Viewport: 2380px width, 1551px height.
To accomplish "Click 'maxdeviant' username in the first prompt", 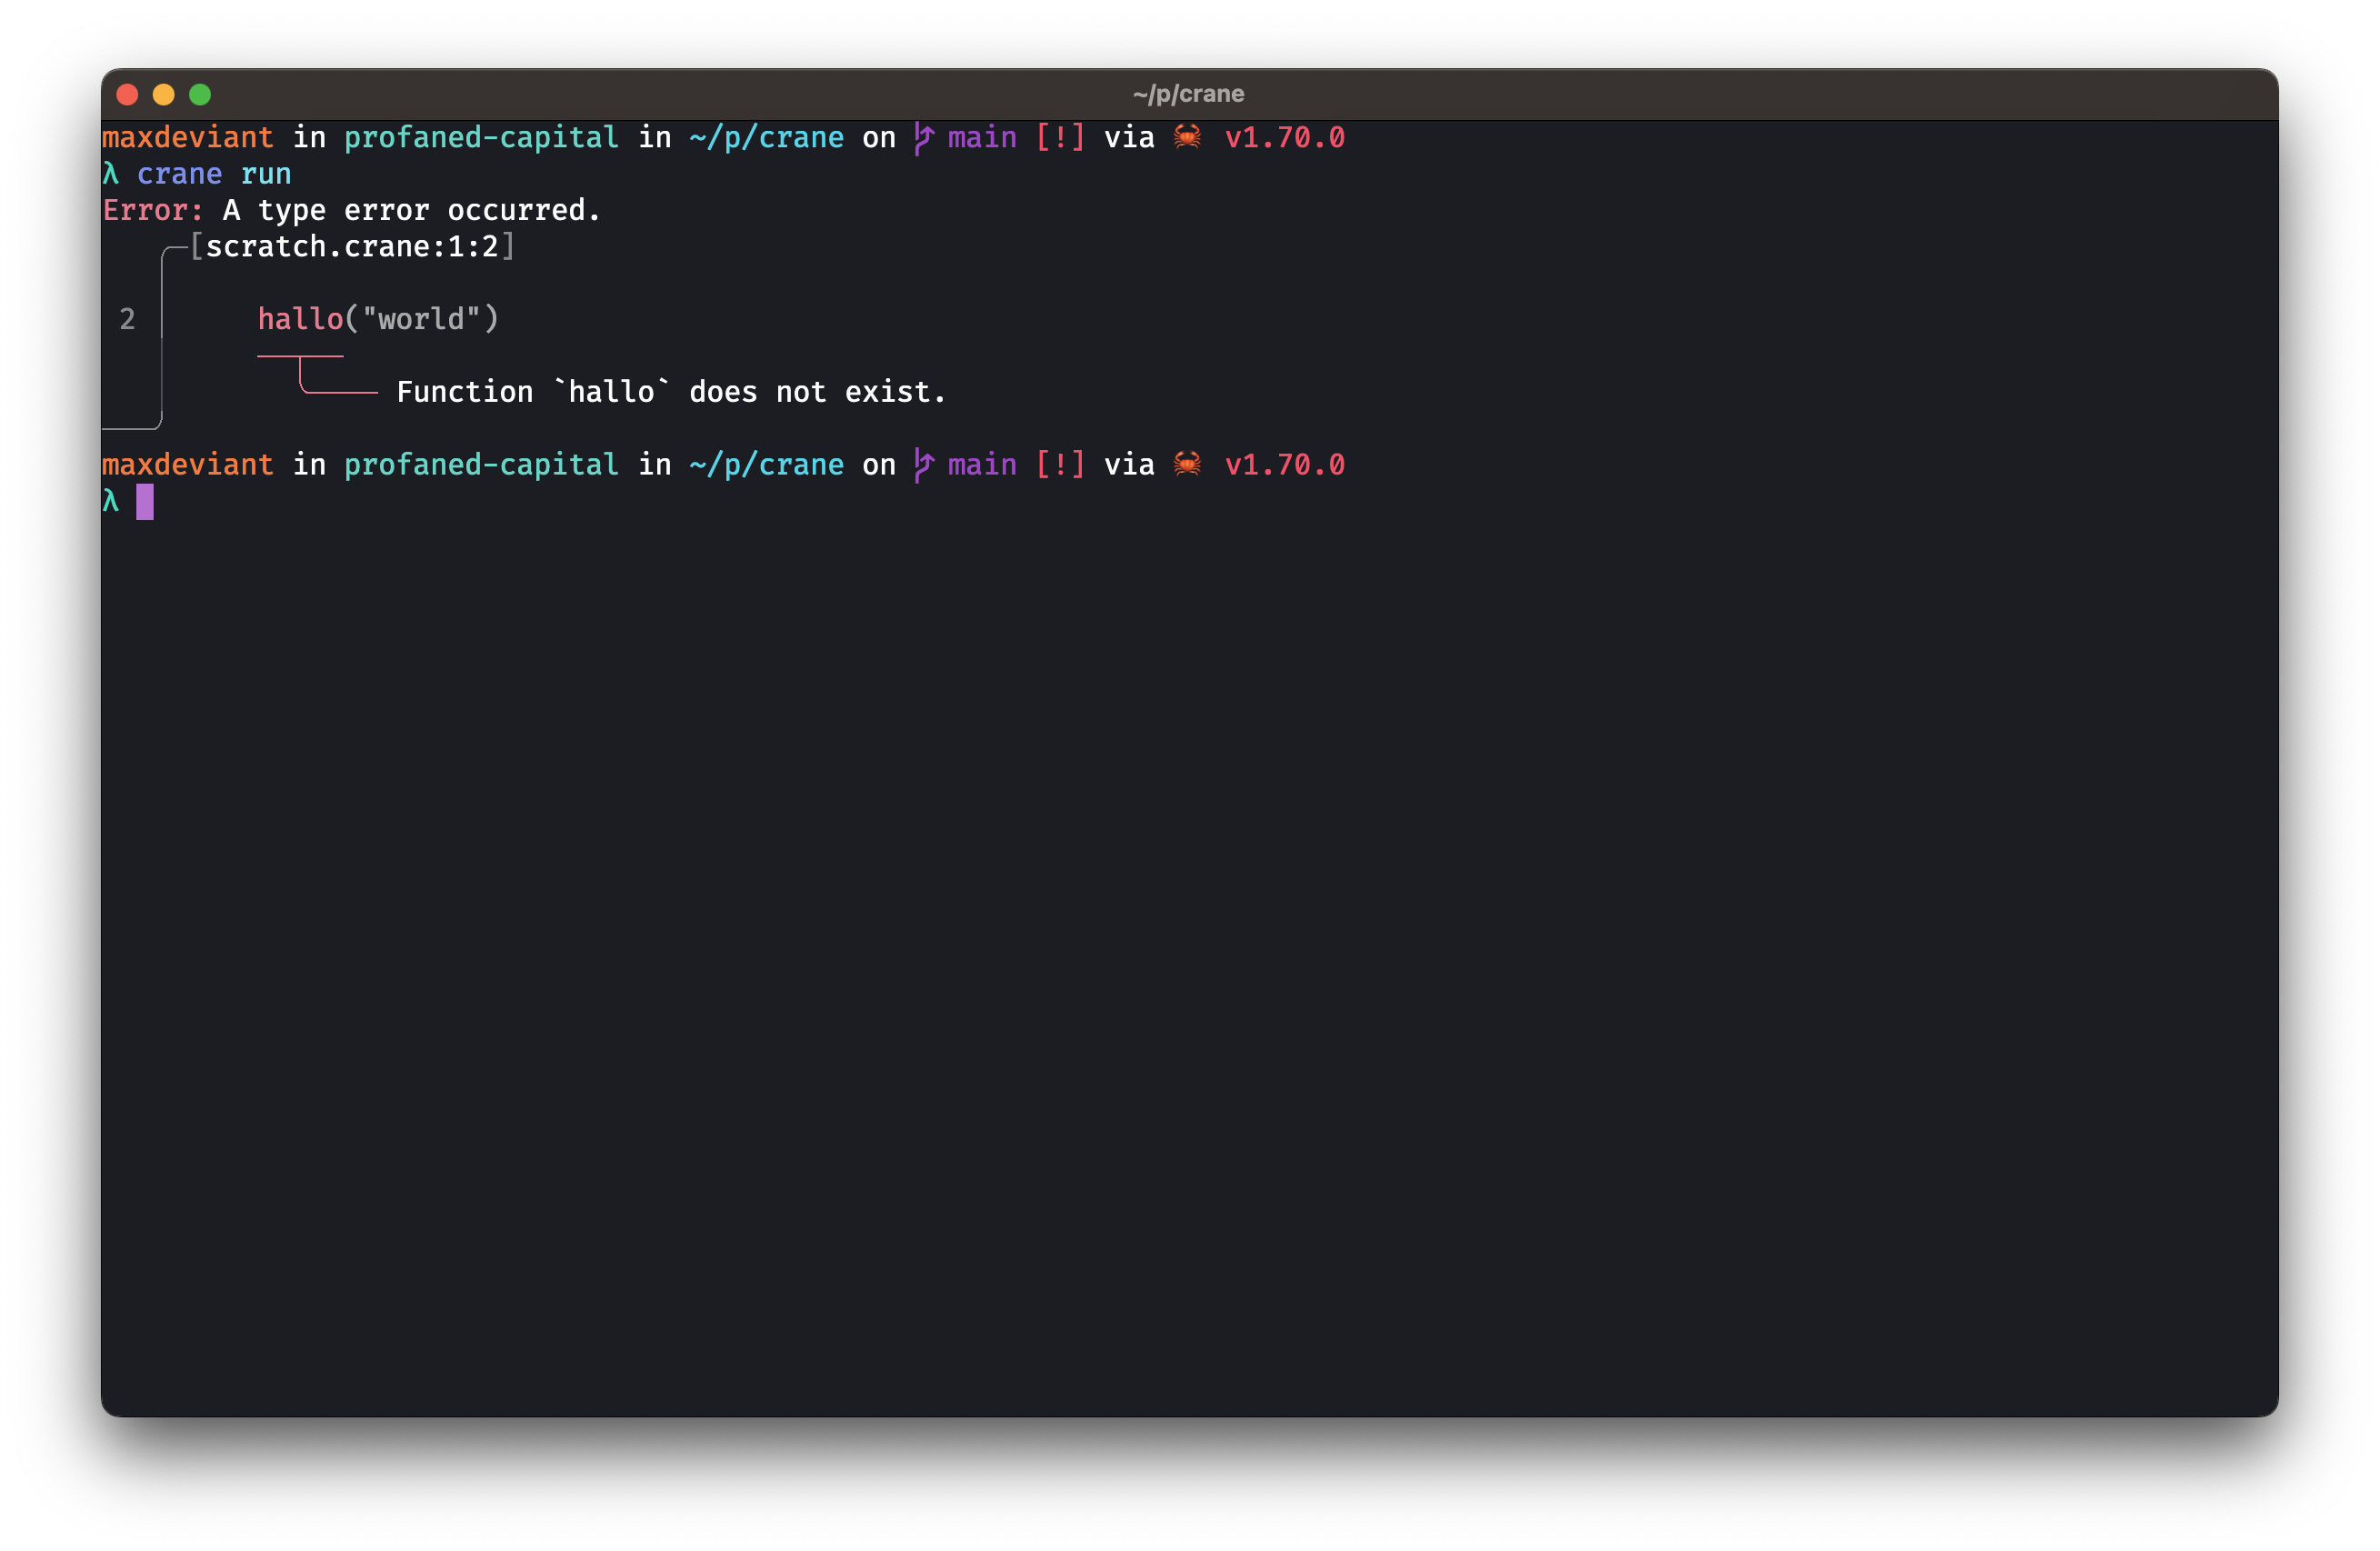I will (x=188, y=137).
